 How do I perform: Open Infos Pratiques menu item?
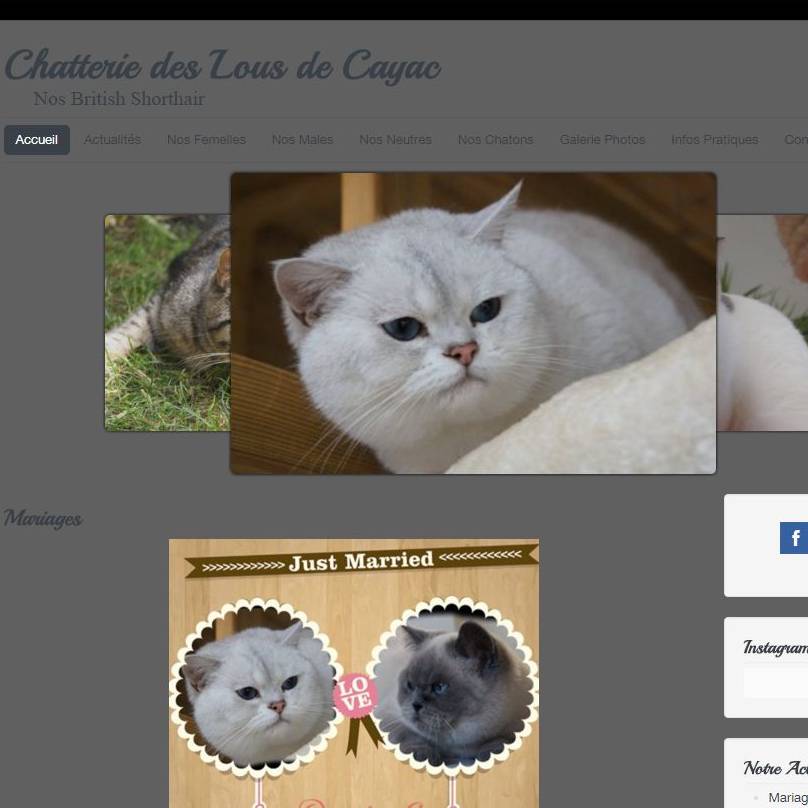714,140
